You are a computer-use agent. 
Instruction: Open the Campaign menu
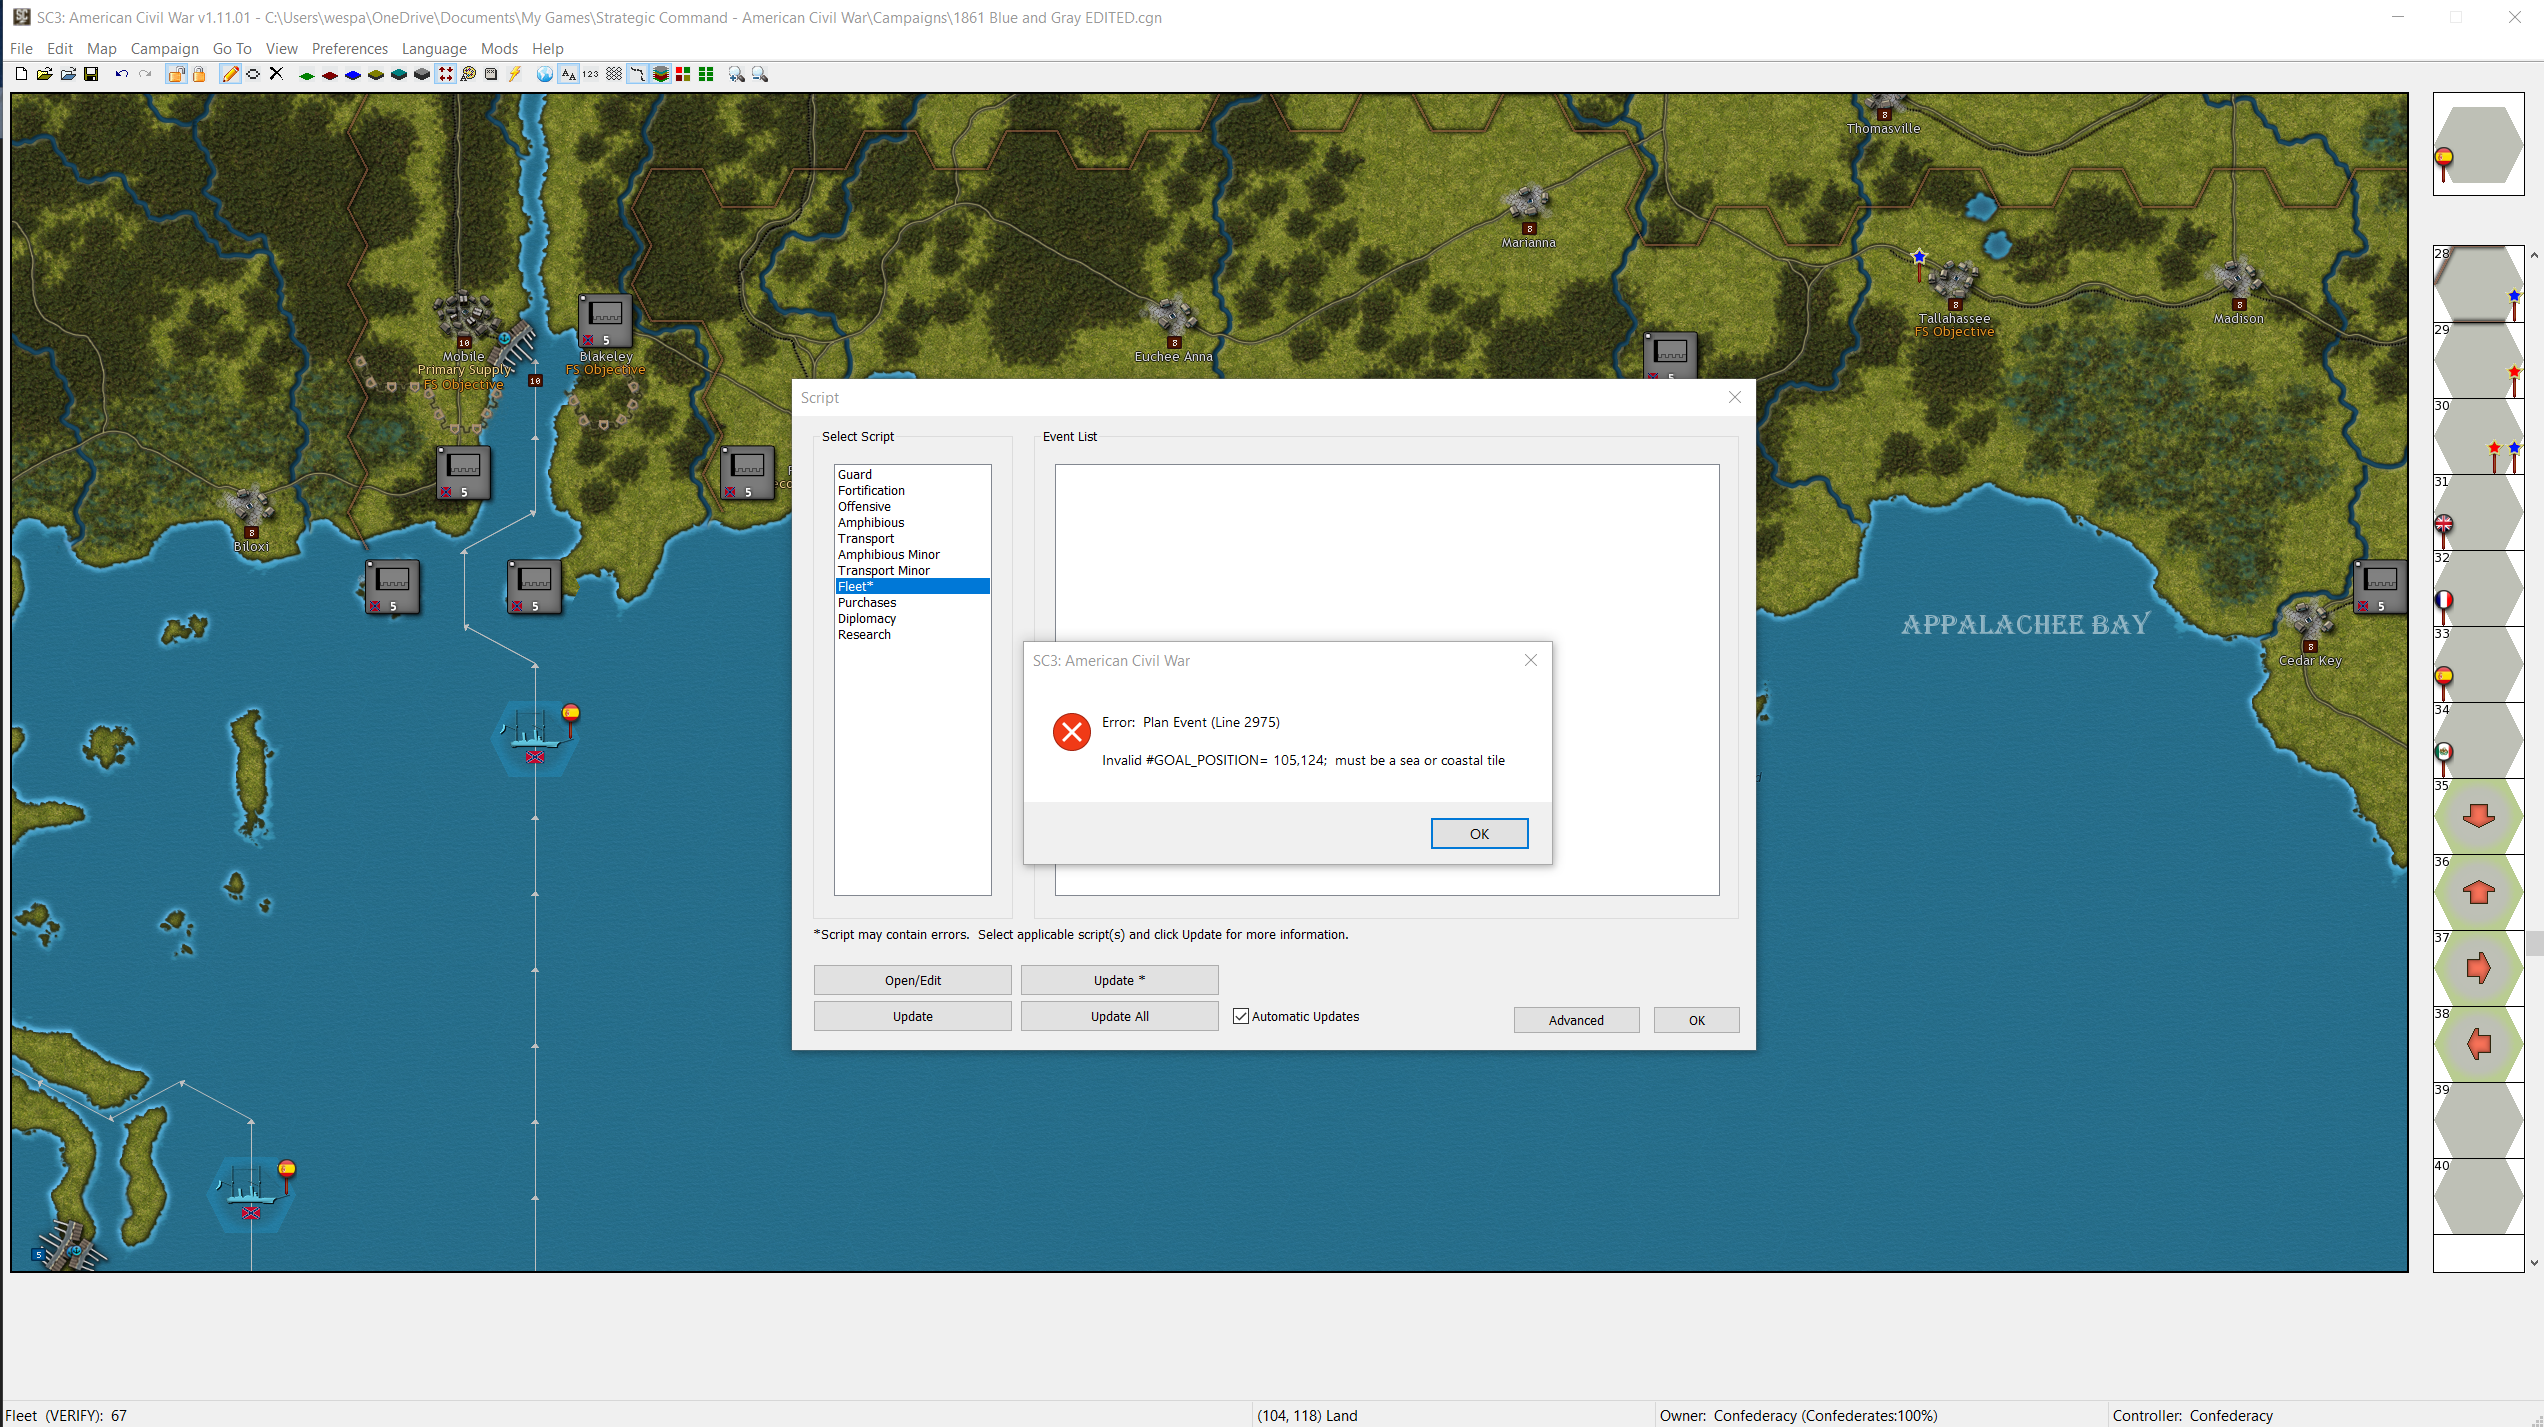[164, 48]
